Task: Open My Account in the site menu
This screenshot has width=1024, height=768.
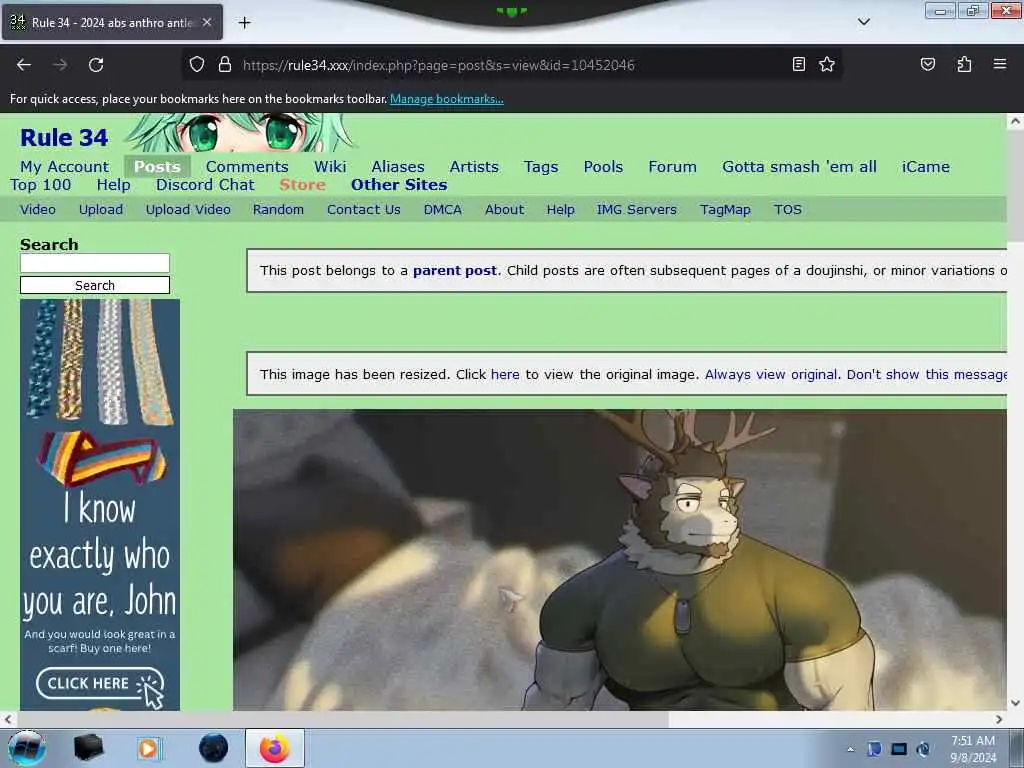Action: click(x=65, y=167)
